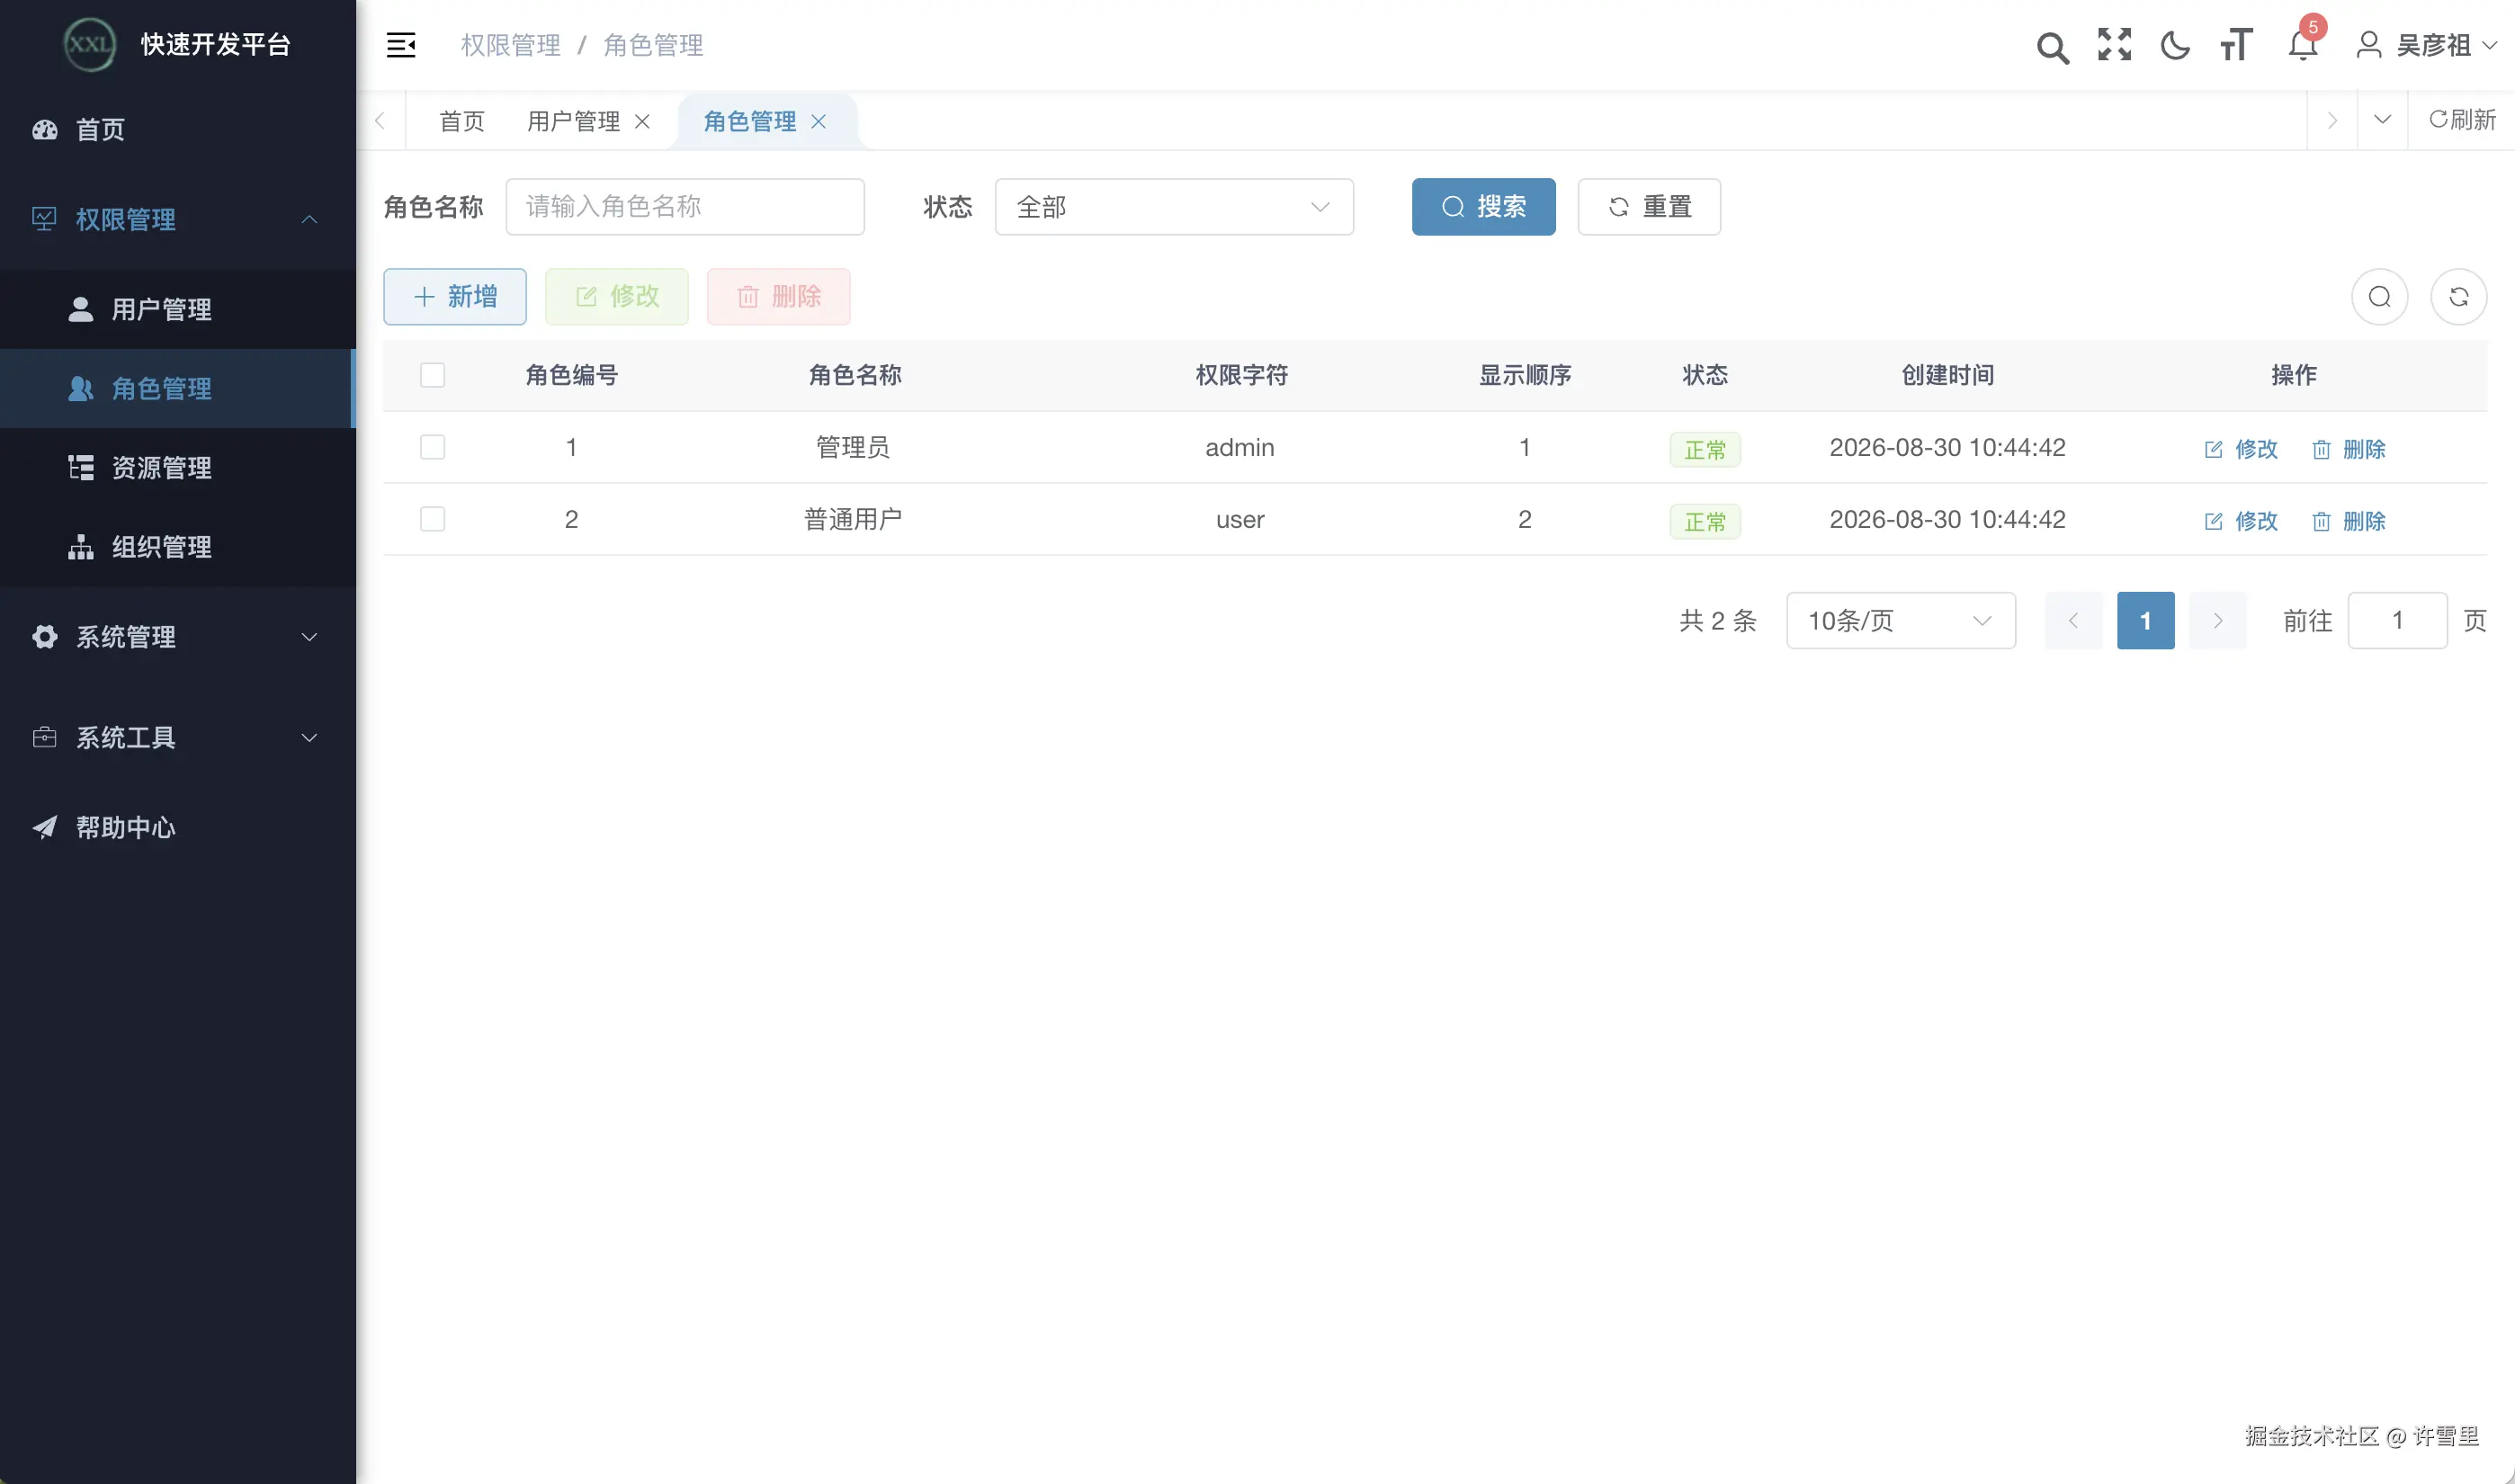Screen dimensions: 2515x1484
Task: Select page 1 in pagination
Action: (2145, 620)
